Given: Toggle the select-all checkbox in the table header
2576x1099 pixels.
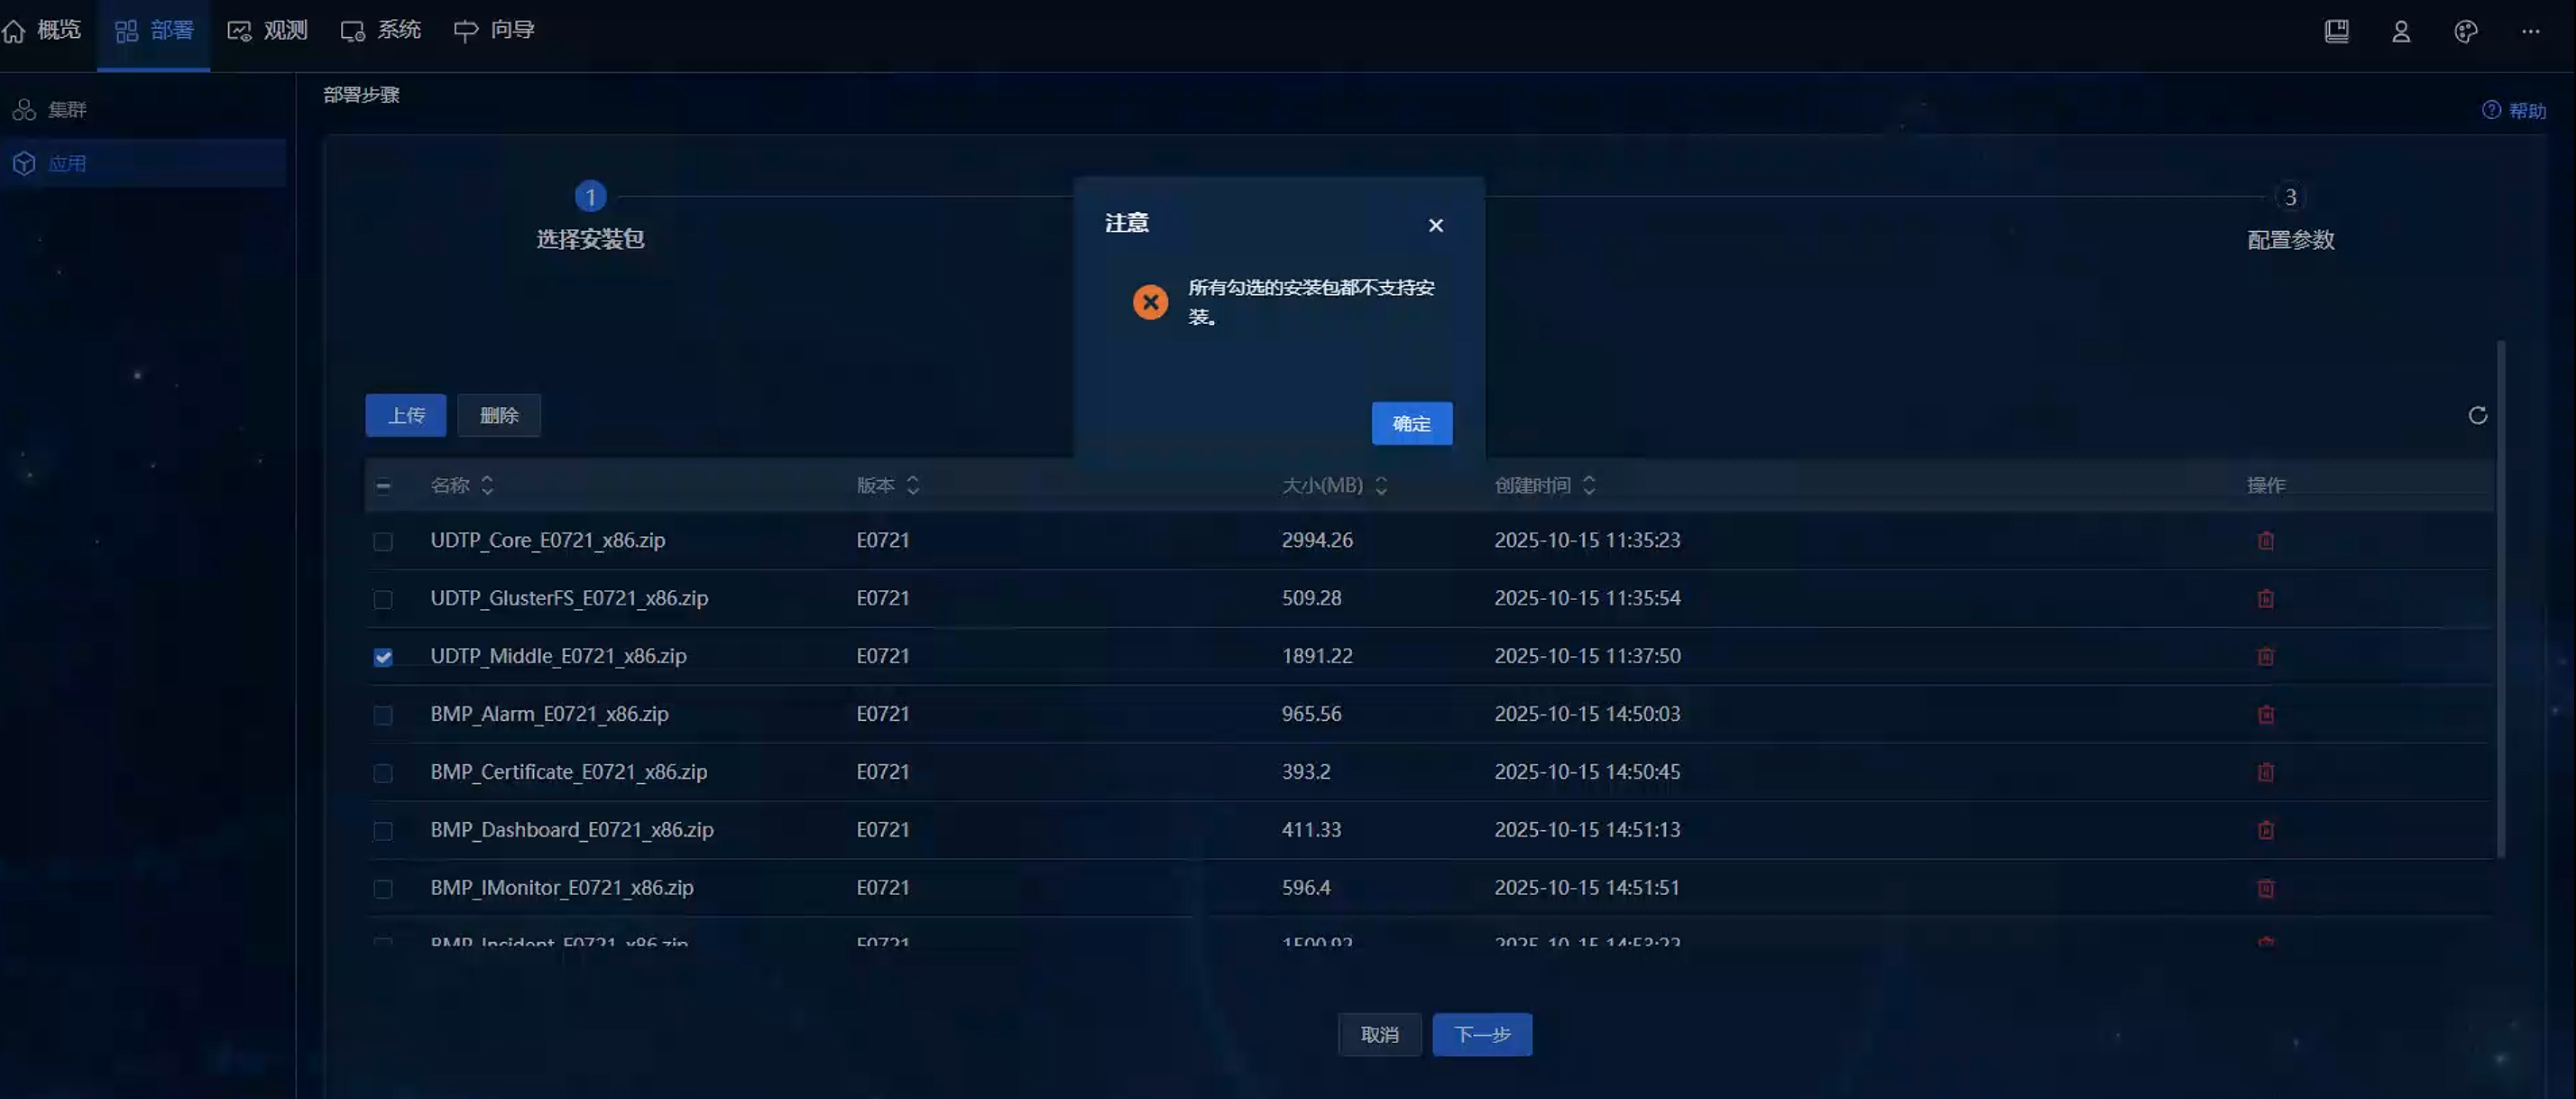Looking at the screenshot, I should click(x=383, y=487).
